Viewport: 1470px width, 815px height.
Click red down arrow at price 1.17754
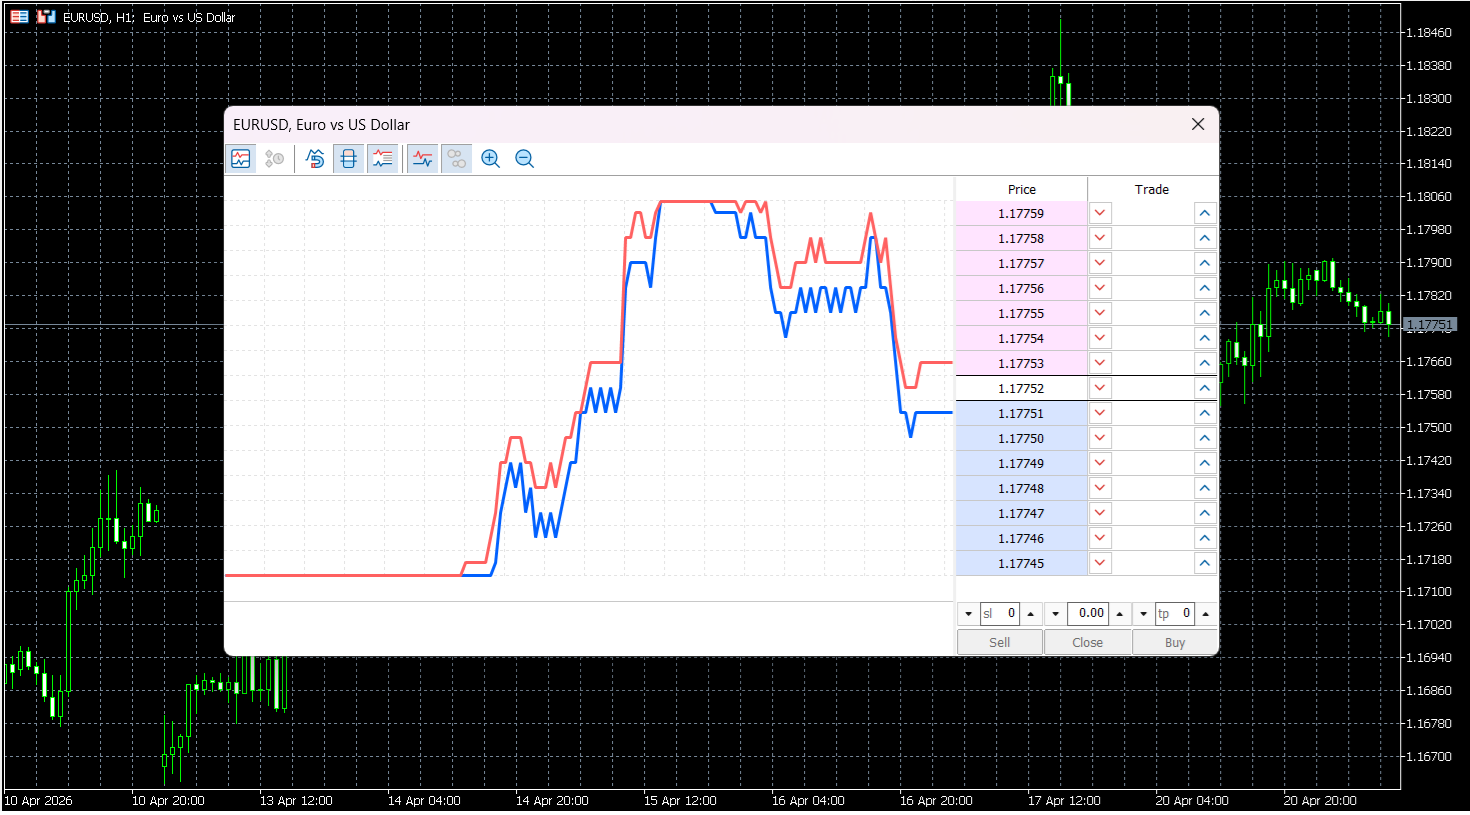click(x=1100, y=338)
